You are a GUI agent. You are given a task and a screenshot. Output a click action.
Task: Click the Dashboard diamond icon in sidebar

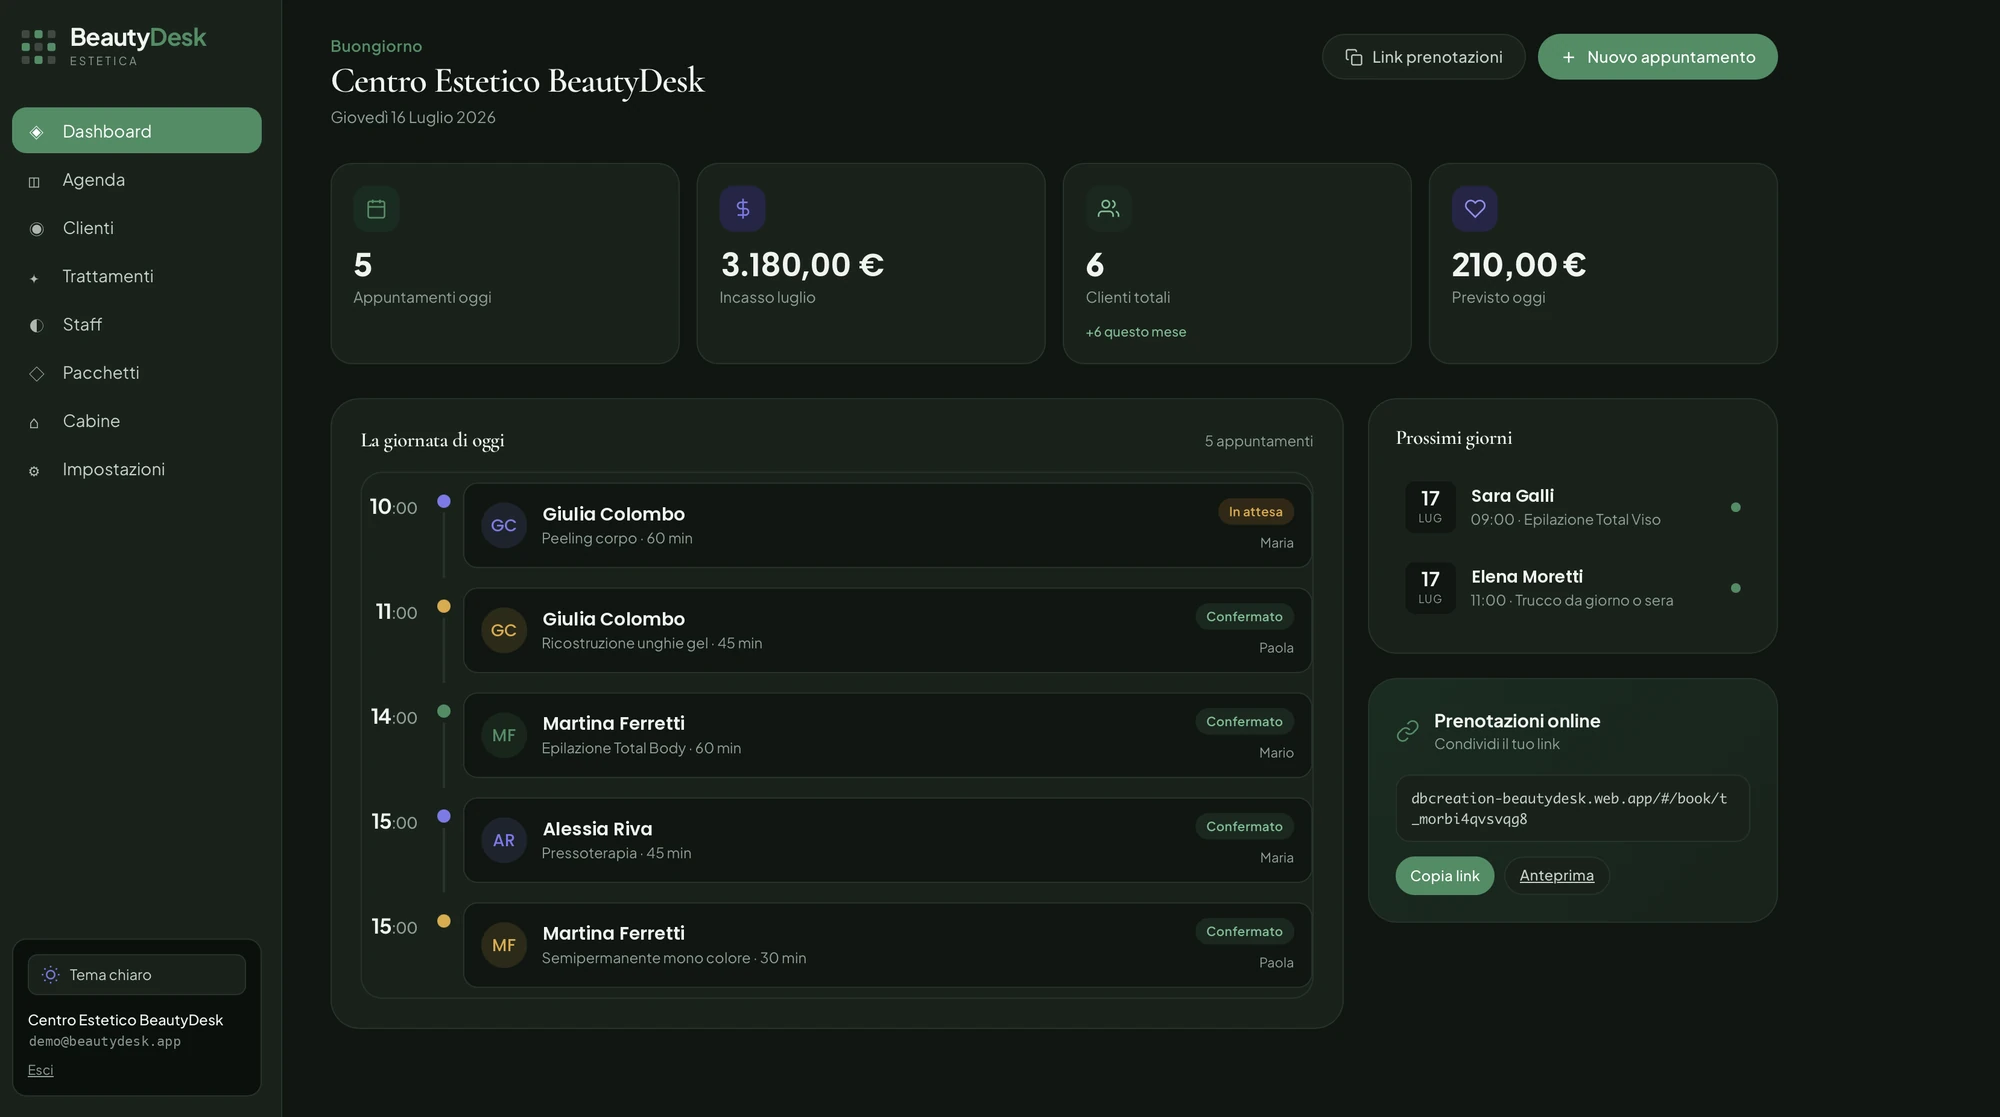(x=36, y=132)
